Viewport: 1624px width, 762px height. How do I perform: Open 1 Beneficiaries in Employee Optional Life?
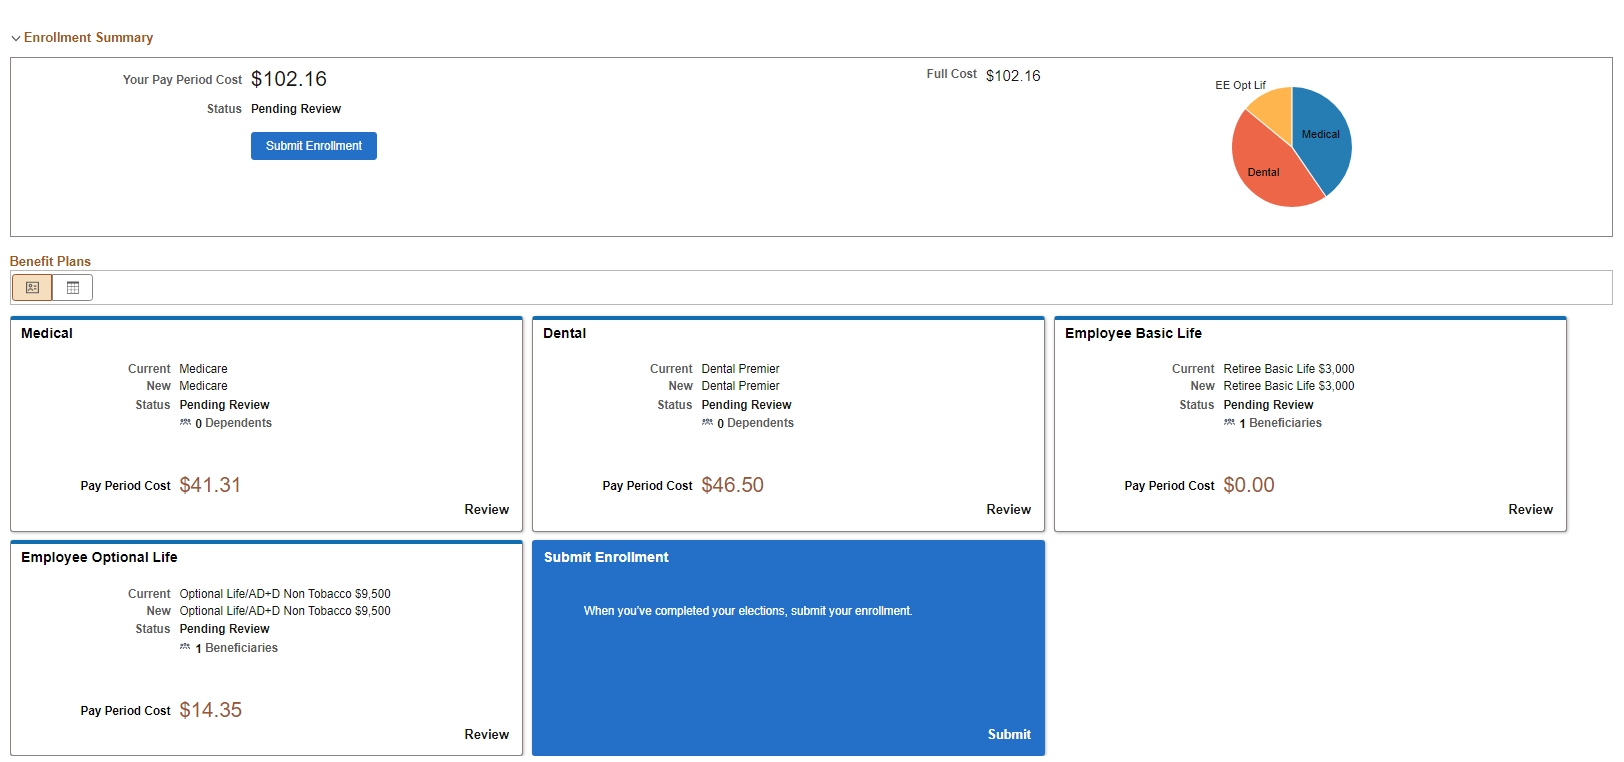coord(236,648)
